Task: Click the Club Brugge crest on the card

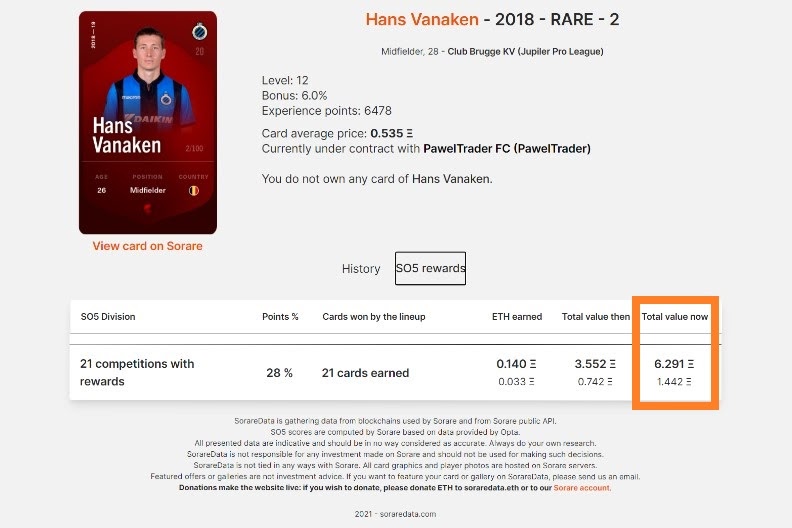Action: [200, 32]
